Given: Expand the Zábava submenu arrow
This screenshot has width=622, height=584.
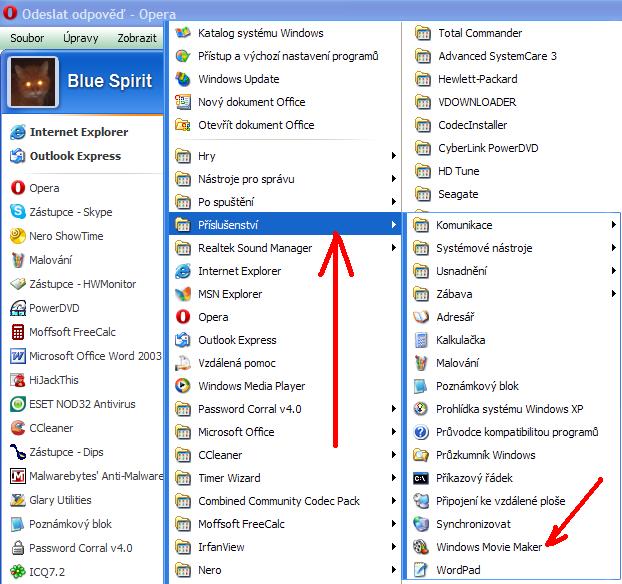Looking at the screenshot, I should point(614,294).
